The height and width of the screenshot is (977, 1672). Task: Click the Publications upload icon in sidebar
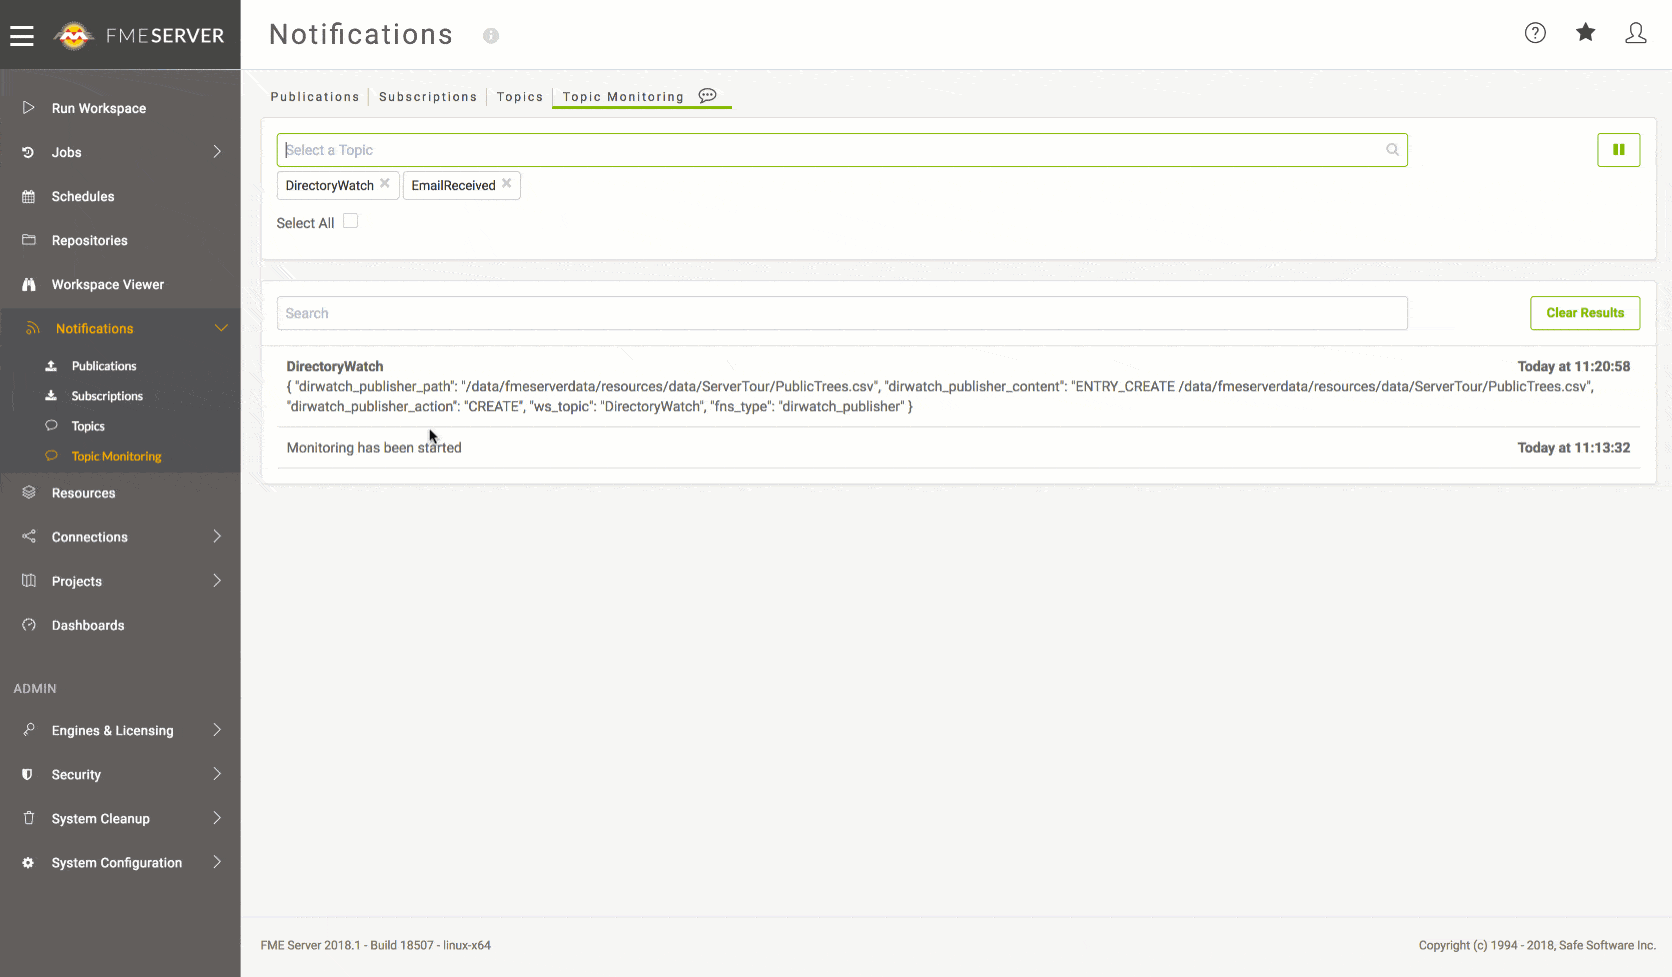coord(51,366)
